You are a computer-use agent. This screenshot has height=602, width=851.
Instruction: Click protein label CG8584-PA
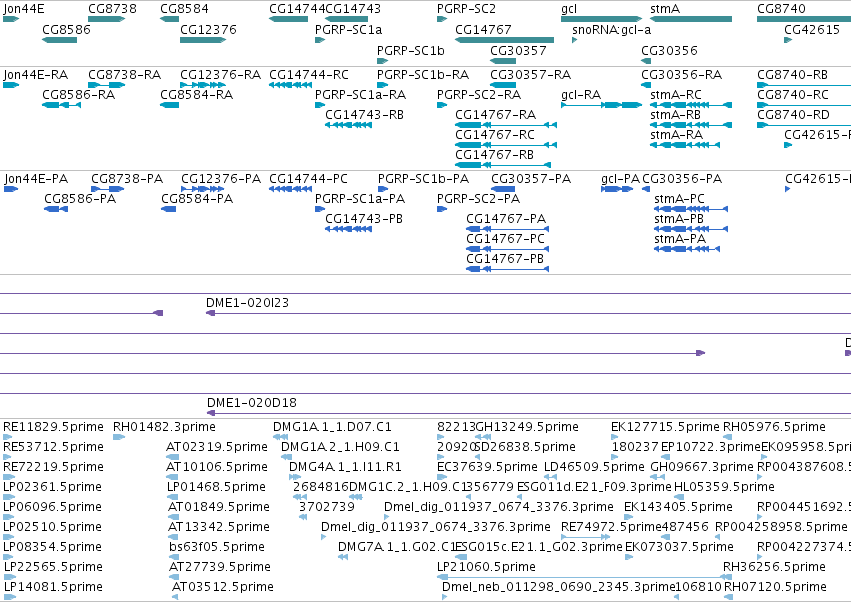click(197, 199)
